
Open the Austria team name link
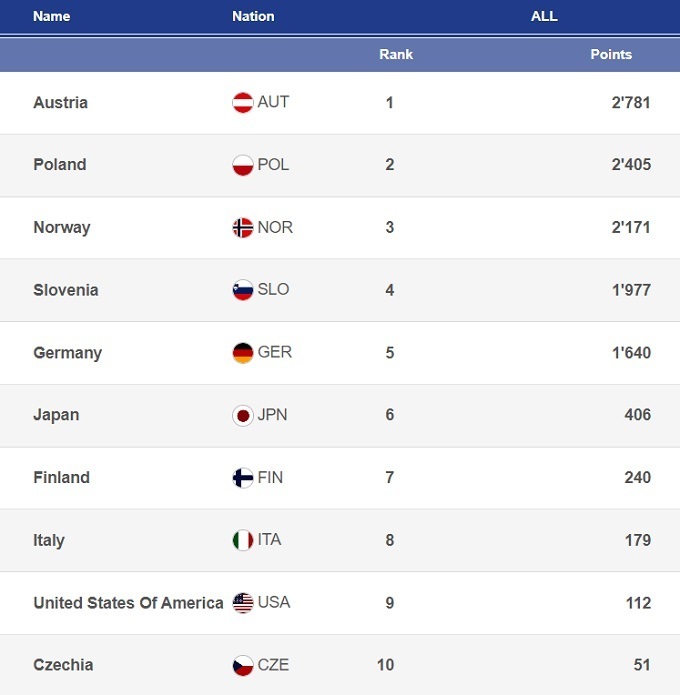[60, 103]
